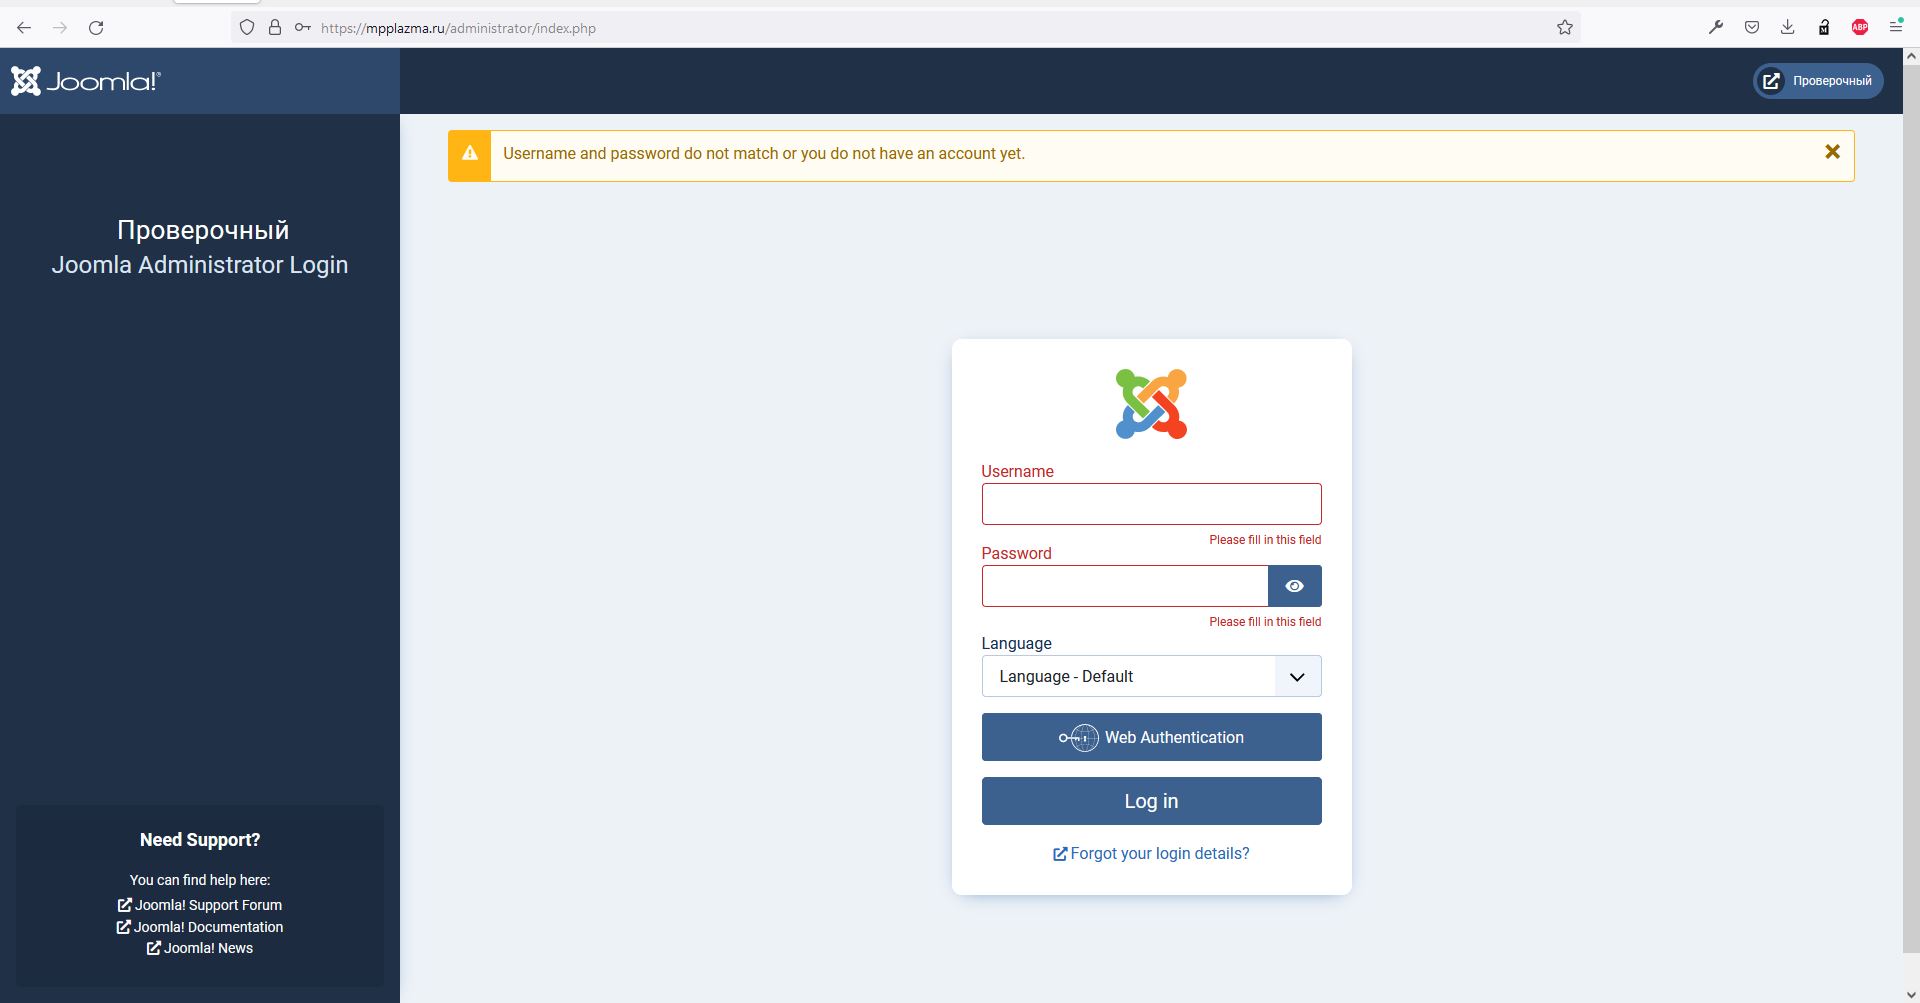Click the colorful Joomla logo in login card
1920x1003 pixels.
(1151, 404)
